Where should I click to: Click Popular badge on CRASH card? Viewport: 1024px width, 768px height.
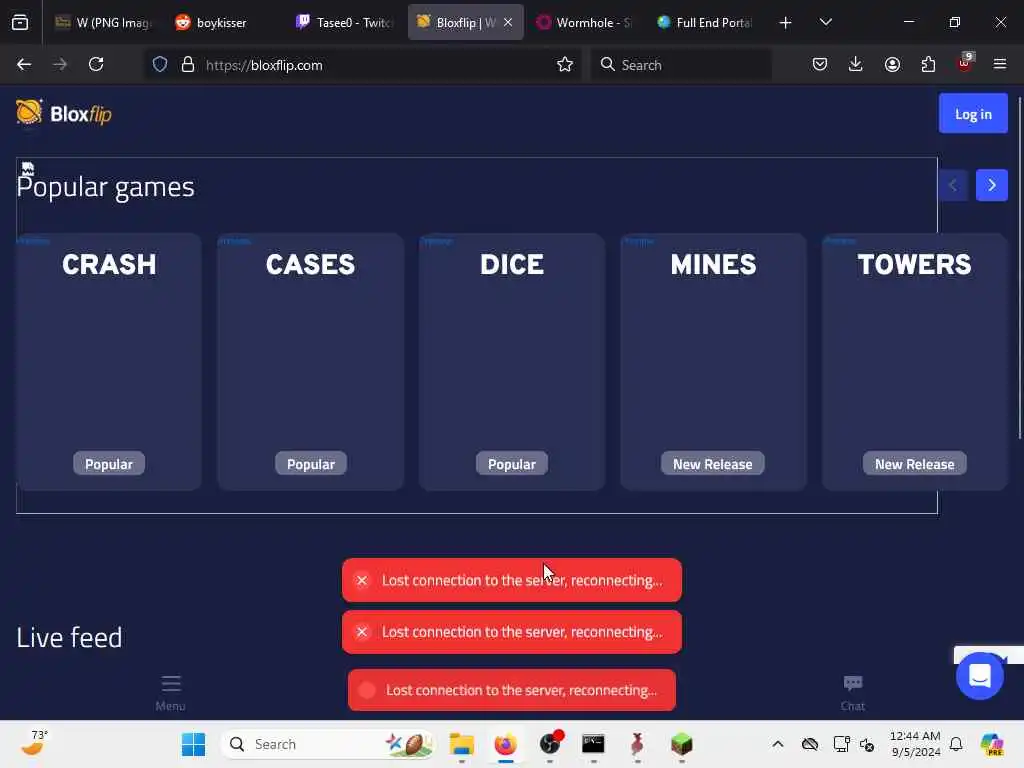click(108, 464)
